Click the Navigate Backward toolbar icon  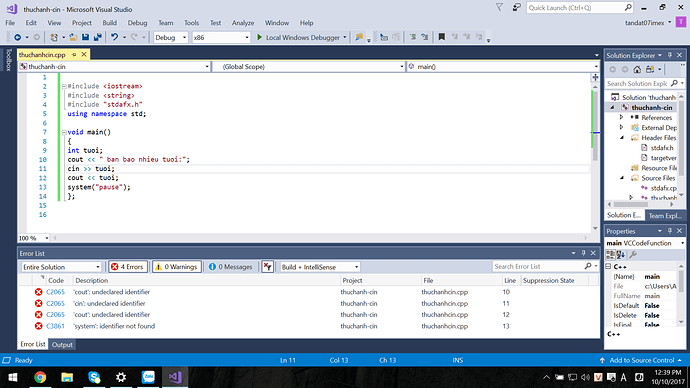18,37
